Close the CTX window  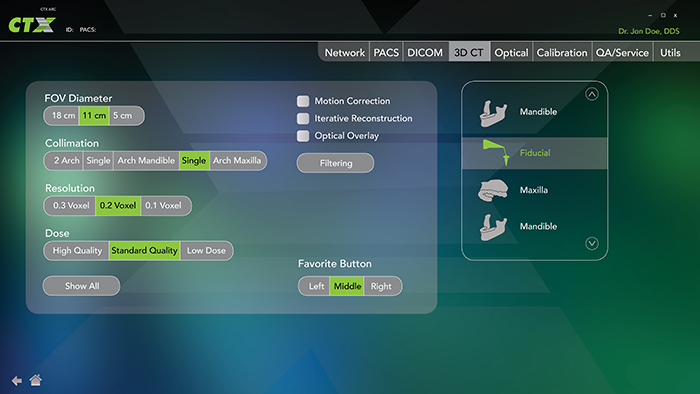coord(675,15)
